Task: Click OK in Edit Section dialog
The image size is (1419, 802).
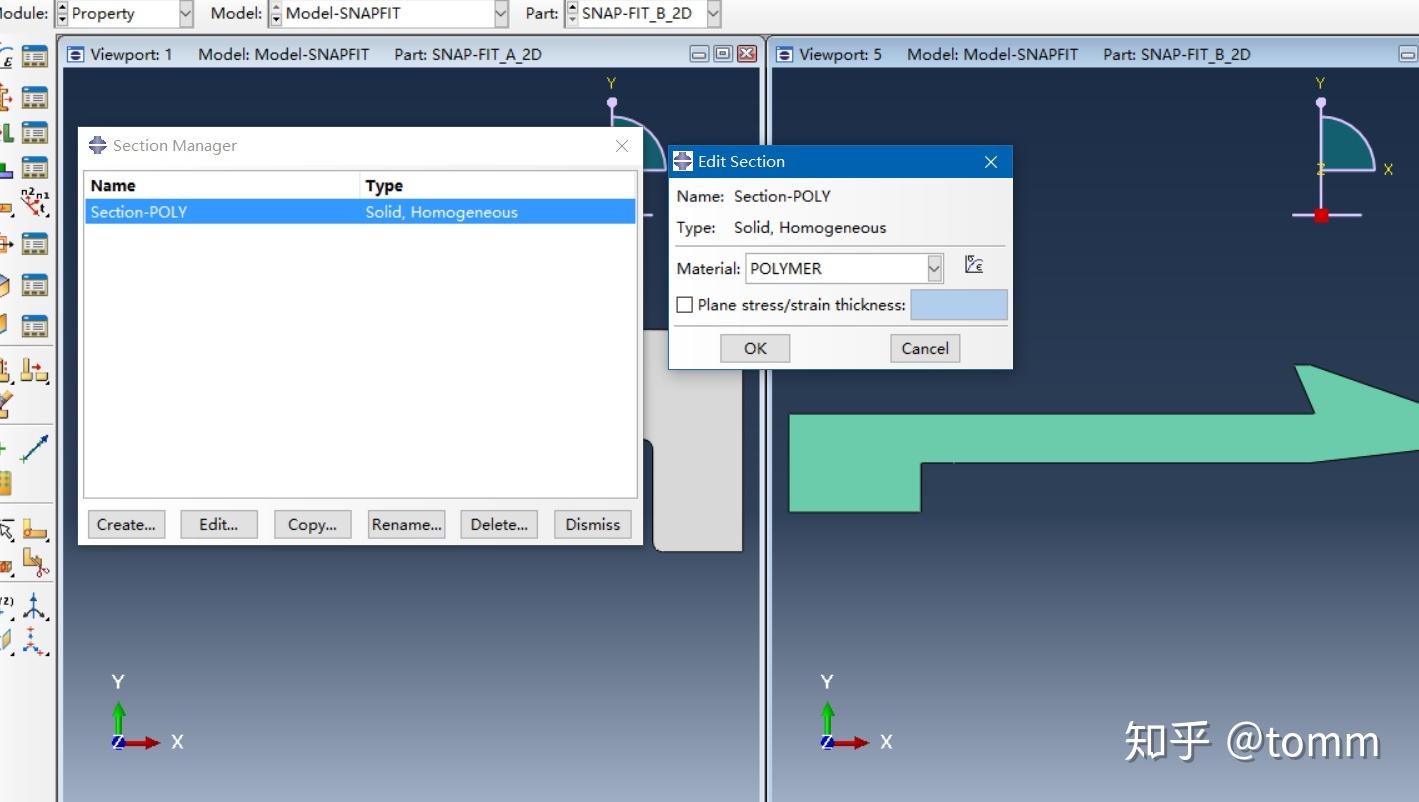Action: point(755,348)
